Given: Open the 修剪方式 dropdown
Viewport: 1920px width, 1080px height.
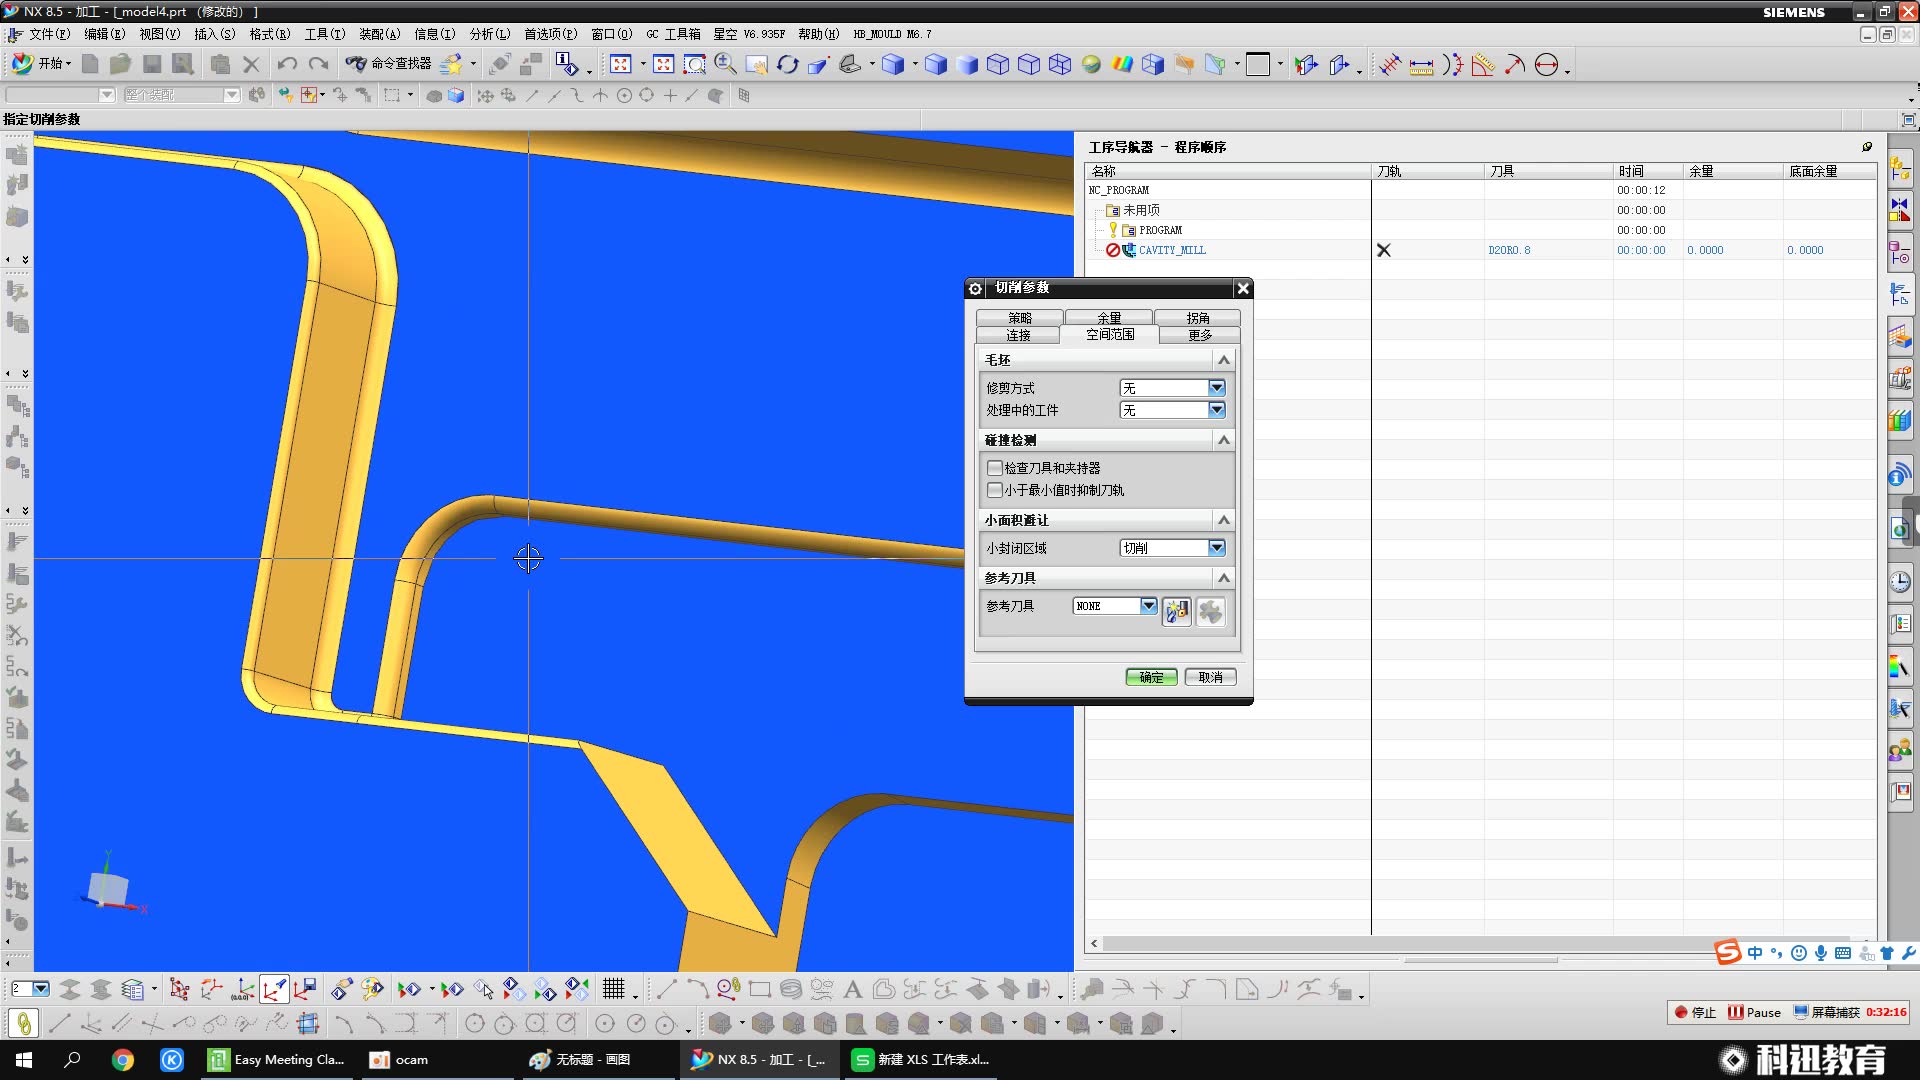Looking at the screenshot, I should pyautogui.click(x=1216, y=388).
